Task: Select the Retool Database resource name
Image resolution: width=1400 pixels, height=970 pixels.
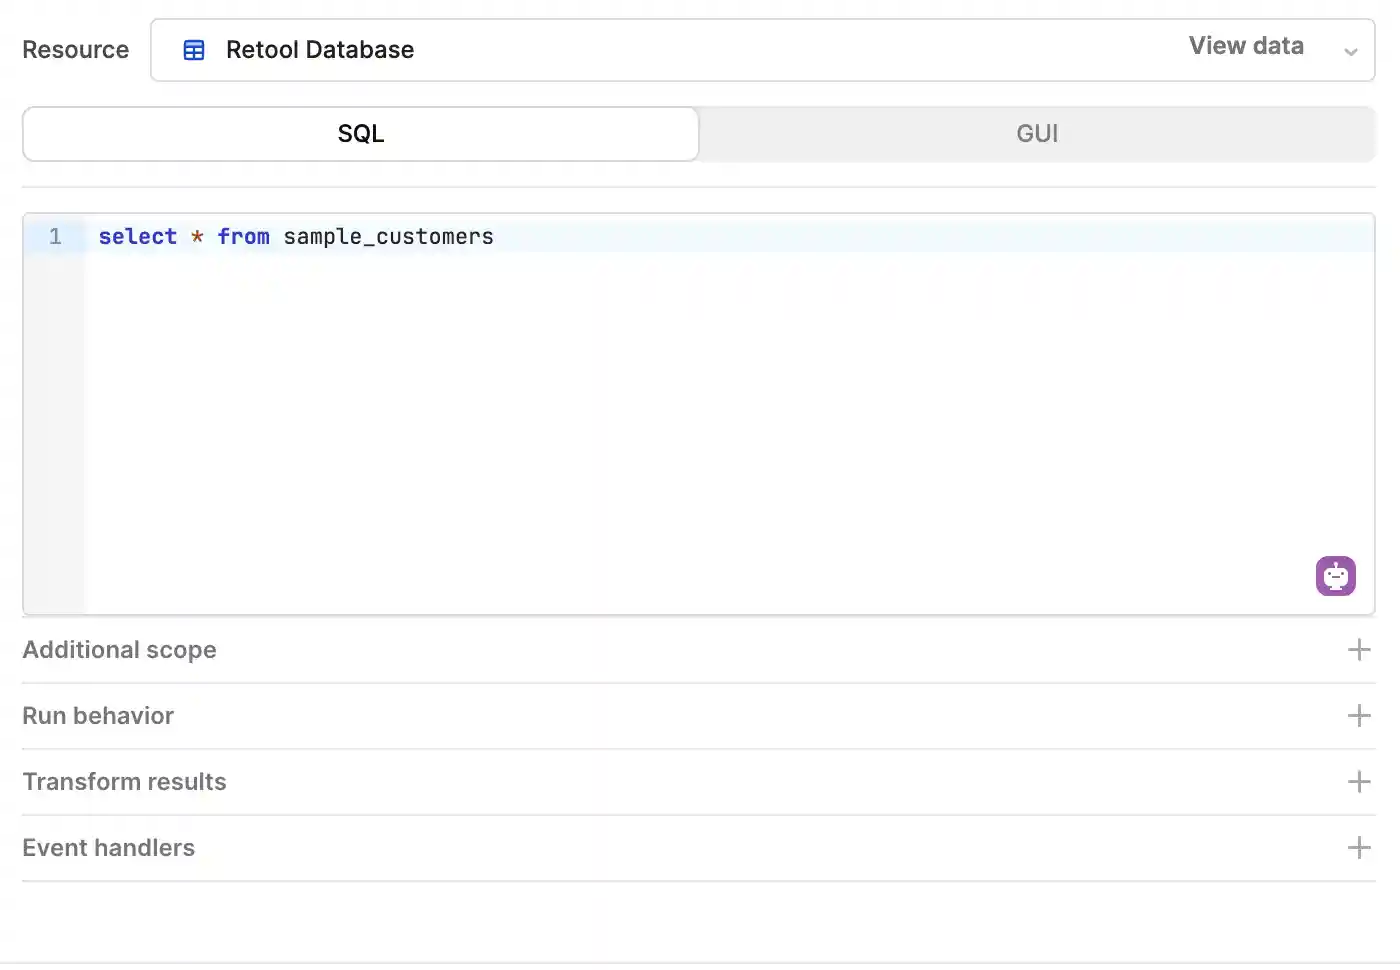Action: tap(319, 50)
